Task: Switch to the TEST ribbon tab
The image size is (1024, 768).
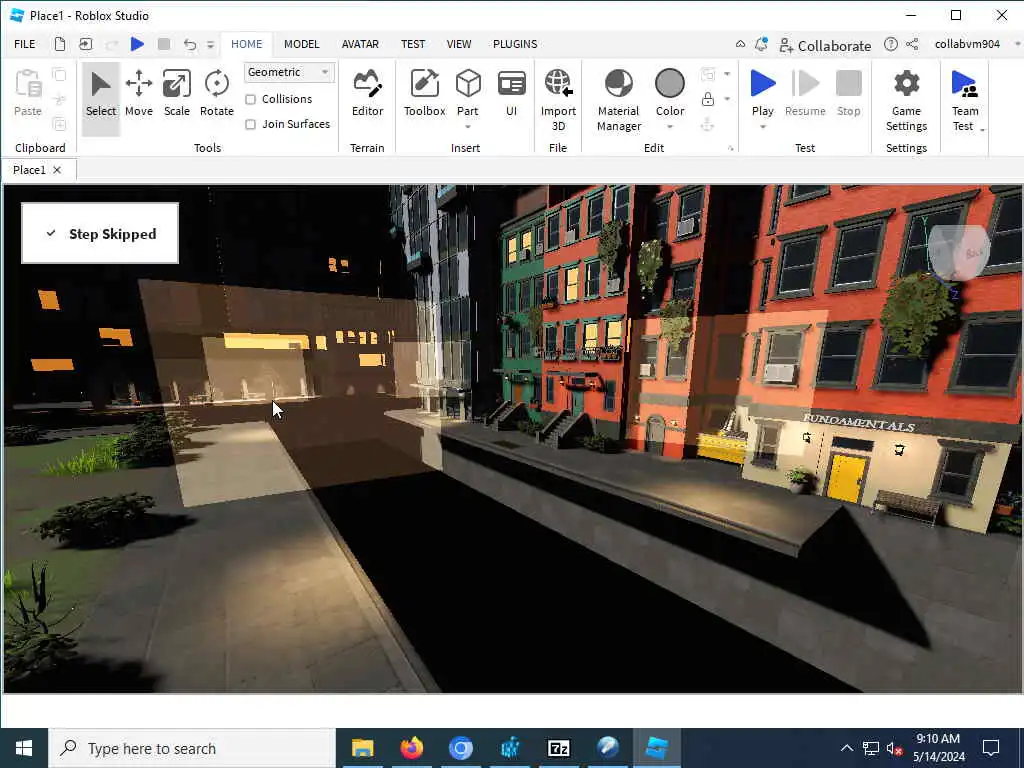Action: point(413,44)
